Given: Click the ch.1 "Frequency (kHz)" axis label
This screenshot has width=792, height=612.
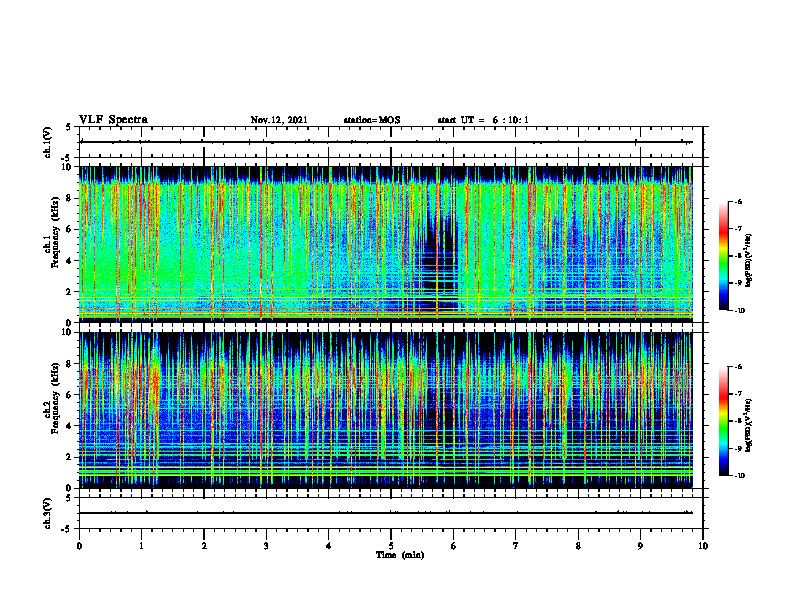Looking at the screenshot, I should click(55, 230).
